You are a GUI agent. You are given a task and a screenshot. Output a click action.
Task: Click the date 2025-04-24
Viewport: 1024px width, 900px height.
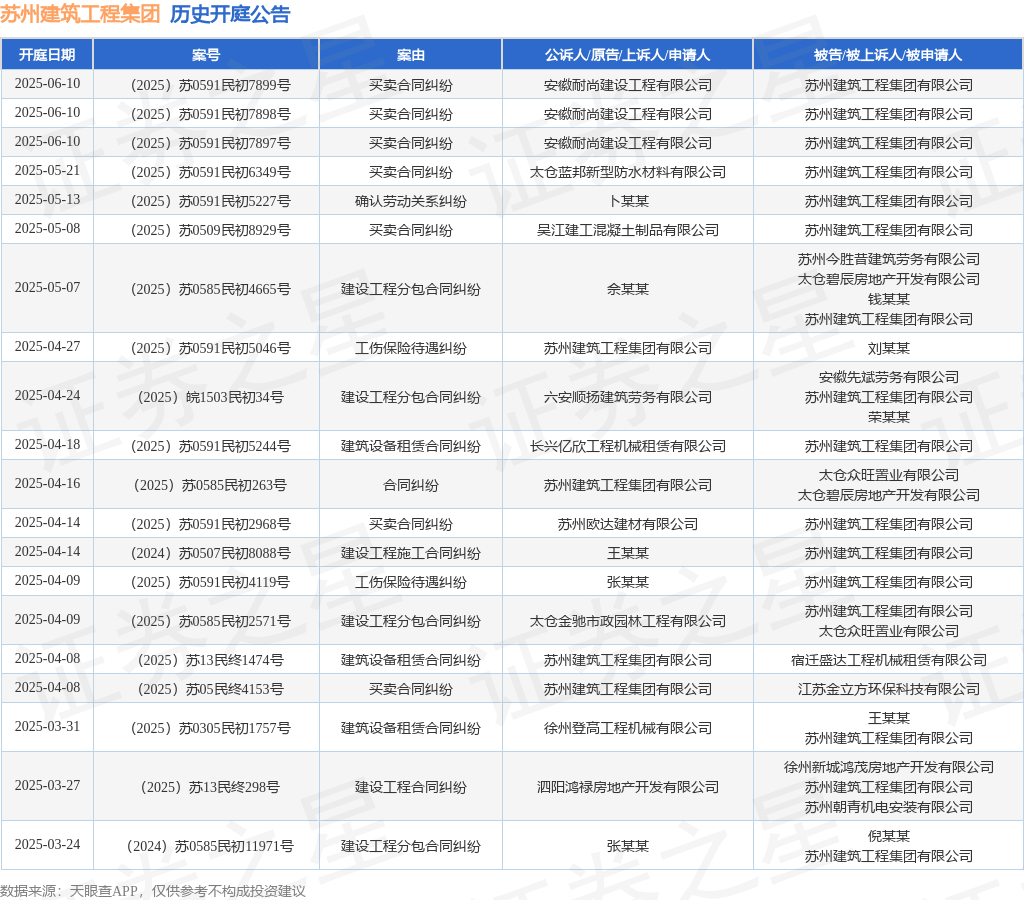[x=47, y=395]
